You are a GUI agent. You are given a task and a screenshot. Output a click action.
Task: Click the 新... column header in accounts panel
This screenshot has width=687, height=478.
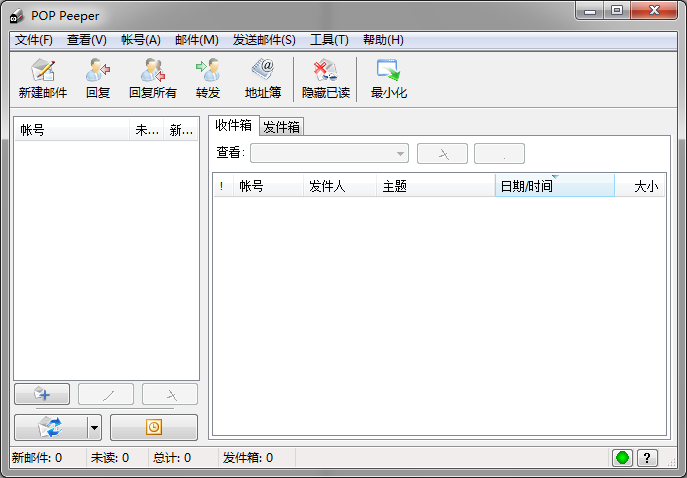coord(181,130)
